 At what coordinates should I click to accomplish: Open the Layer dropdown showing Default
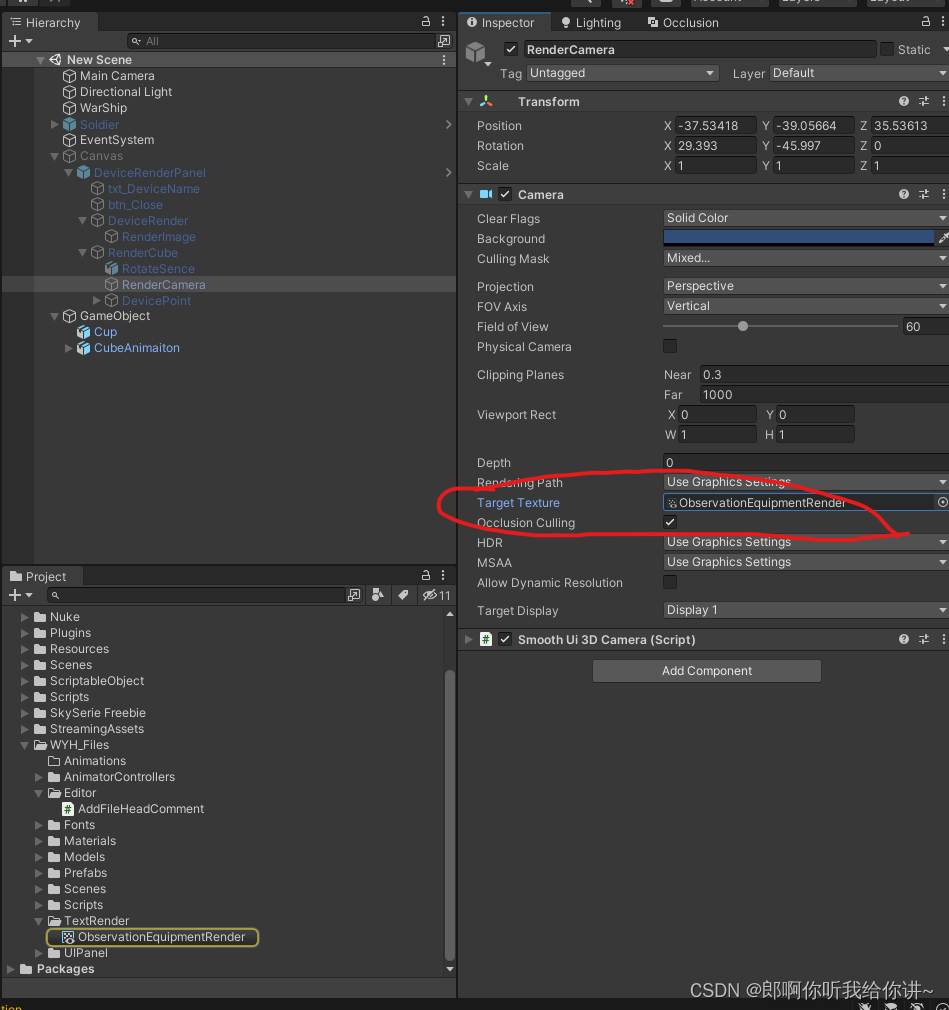pyautogui.click(x=859, y=73)
